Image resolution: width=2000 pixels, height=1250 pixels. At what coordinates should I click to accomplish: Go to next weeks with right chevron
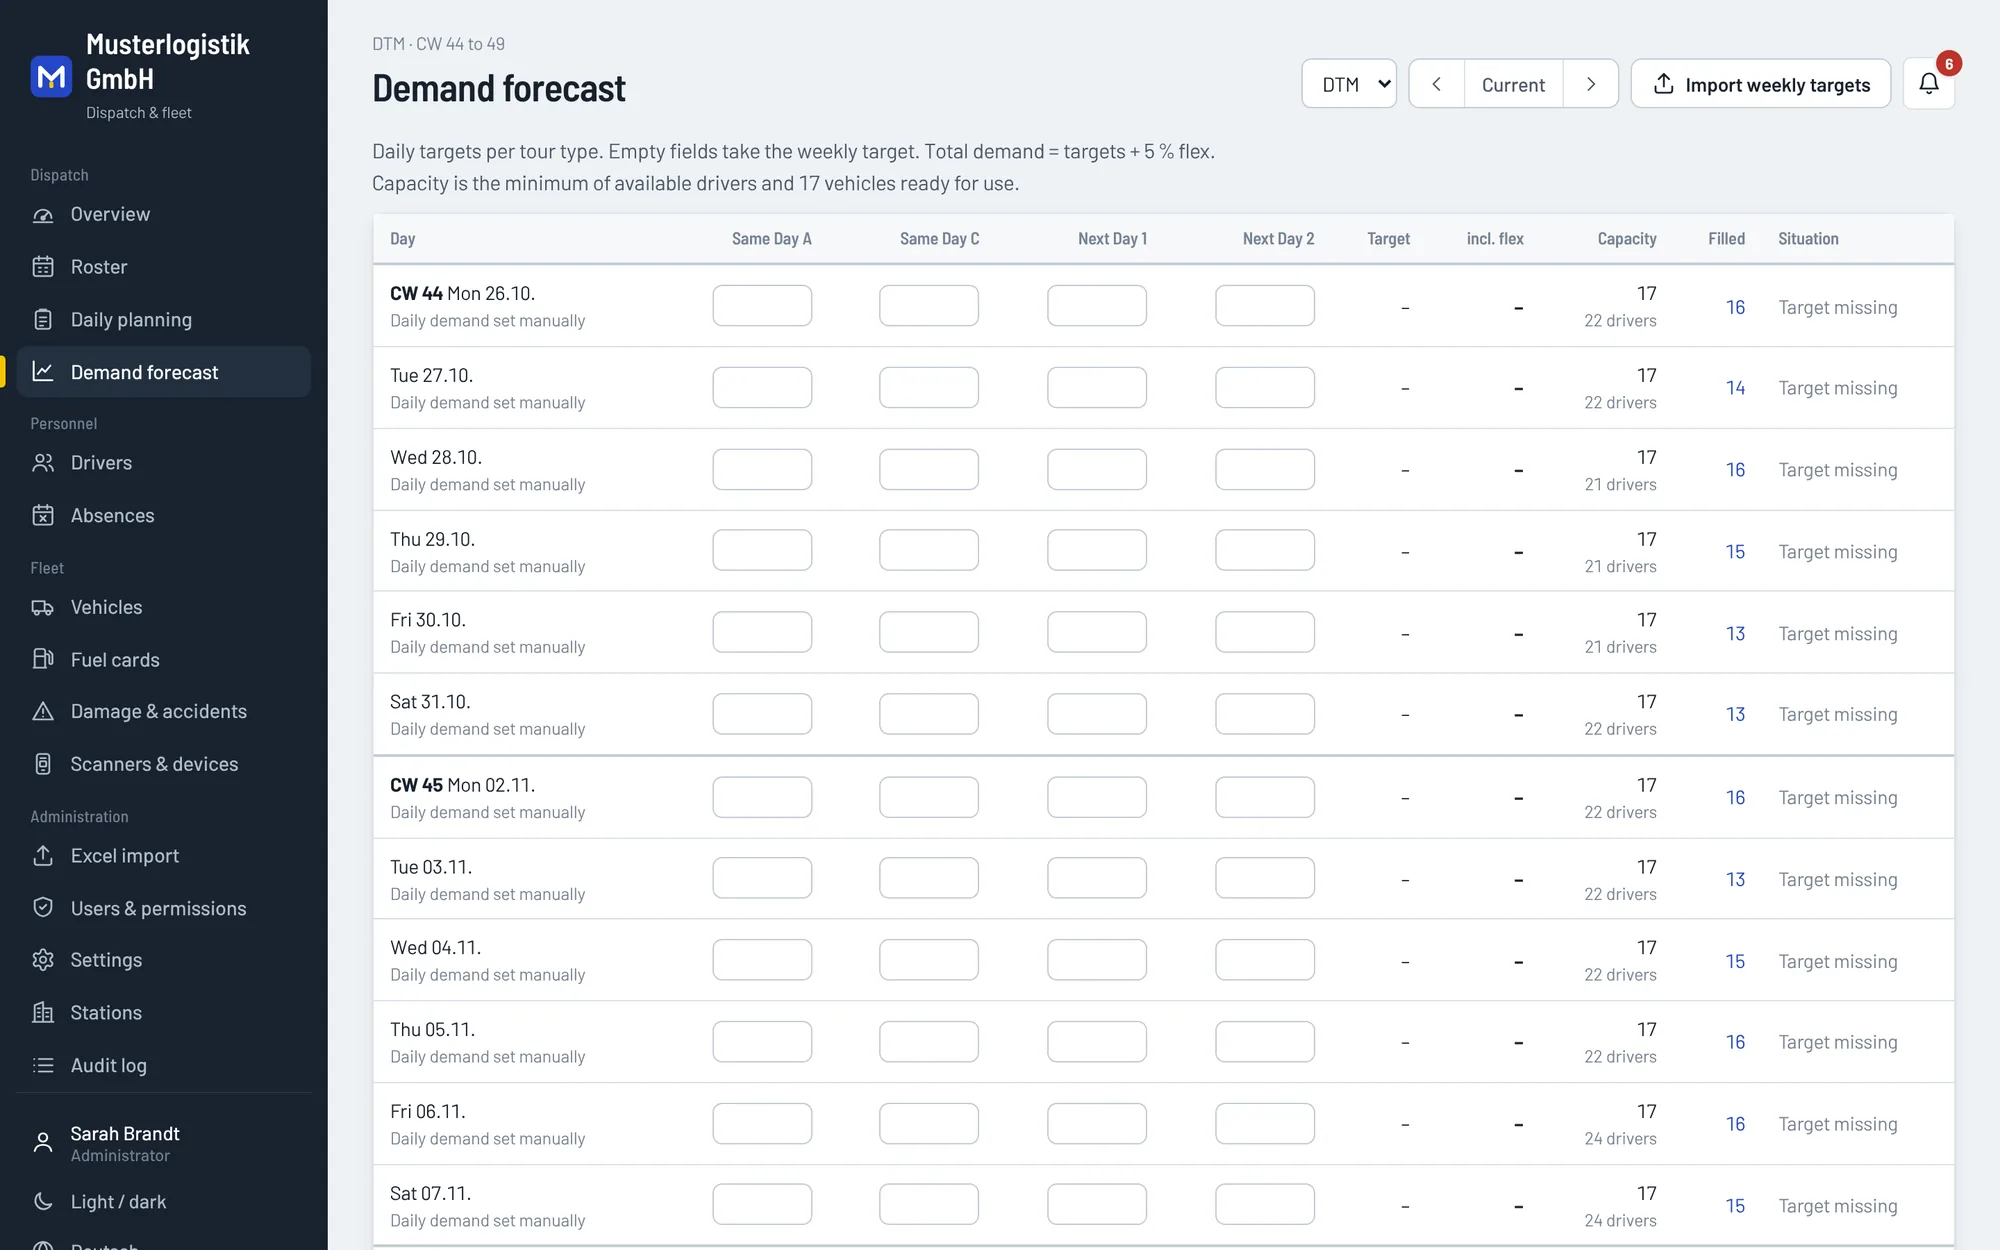[x=1591, y=84]
